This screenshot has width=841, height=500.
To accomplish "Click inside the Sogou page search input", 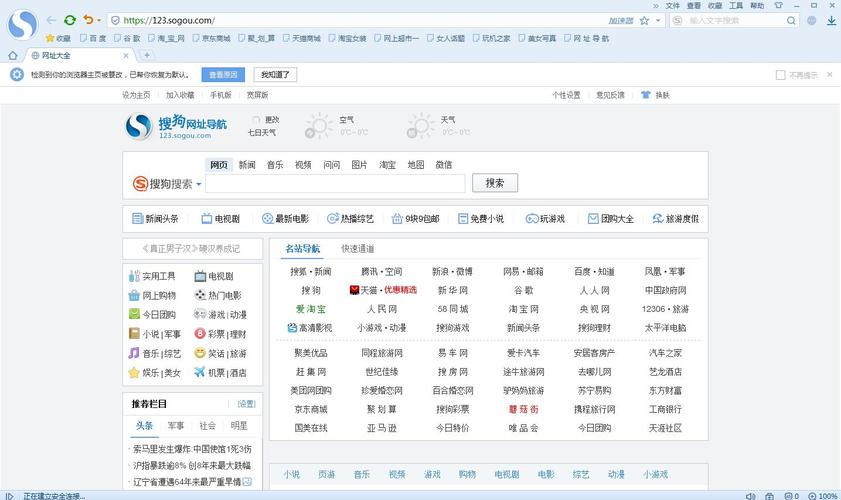I will point(335,183).
